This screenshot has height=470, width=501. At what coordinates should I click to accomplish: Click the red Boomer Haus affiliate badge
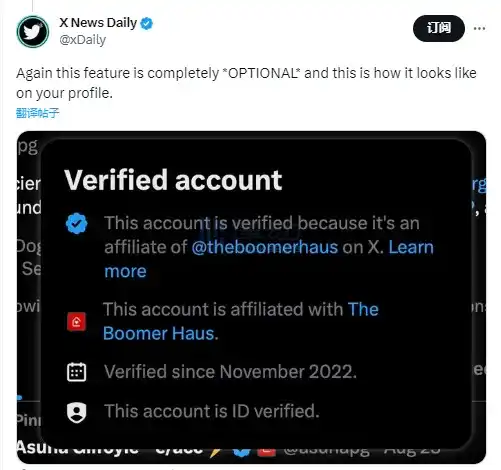(76, 322)
